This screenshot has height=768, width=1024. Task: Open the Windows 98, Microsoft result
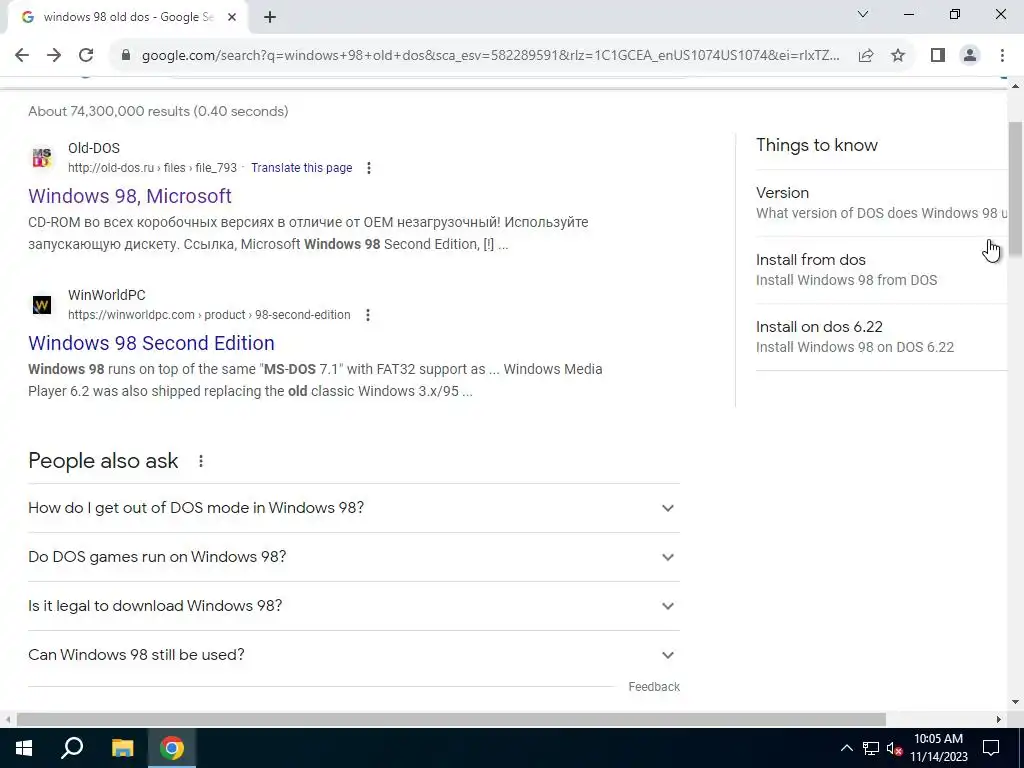coord(130,196)
